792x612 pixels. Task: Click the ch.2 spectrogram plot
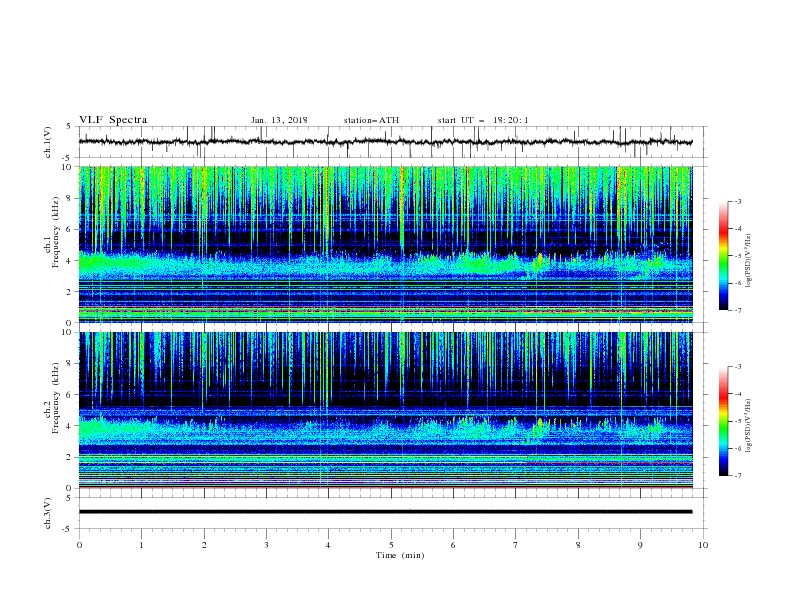pos(385,410)
